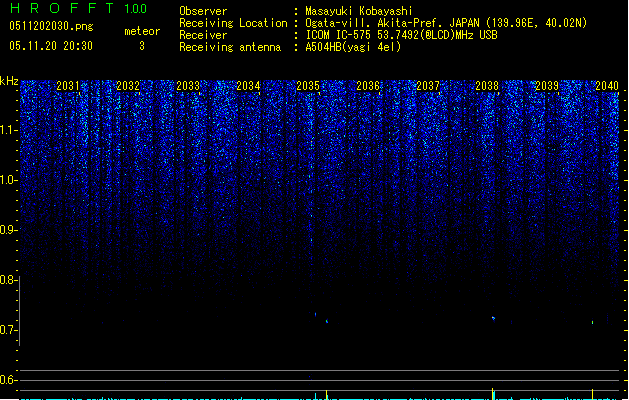Click the 'Receiving antenna' label

point(230,47)
